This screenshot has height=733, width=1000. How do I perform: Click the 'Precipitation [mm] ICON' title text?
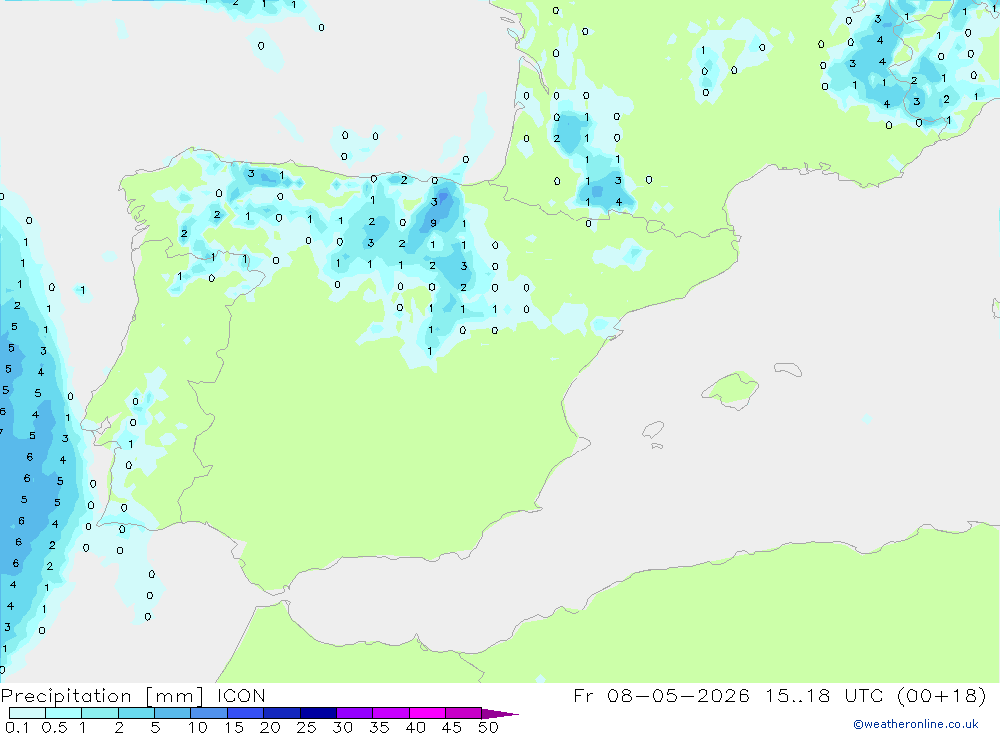tap(133, 696)
